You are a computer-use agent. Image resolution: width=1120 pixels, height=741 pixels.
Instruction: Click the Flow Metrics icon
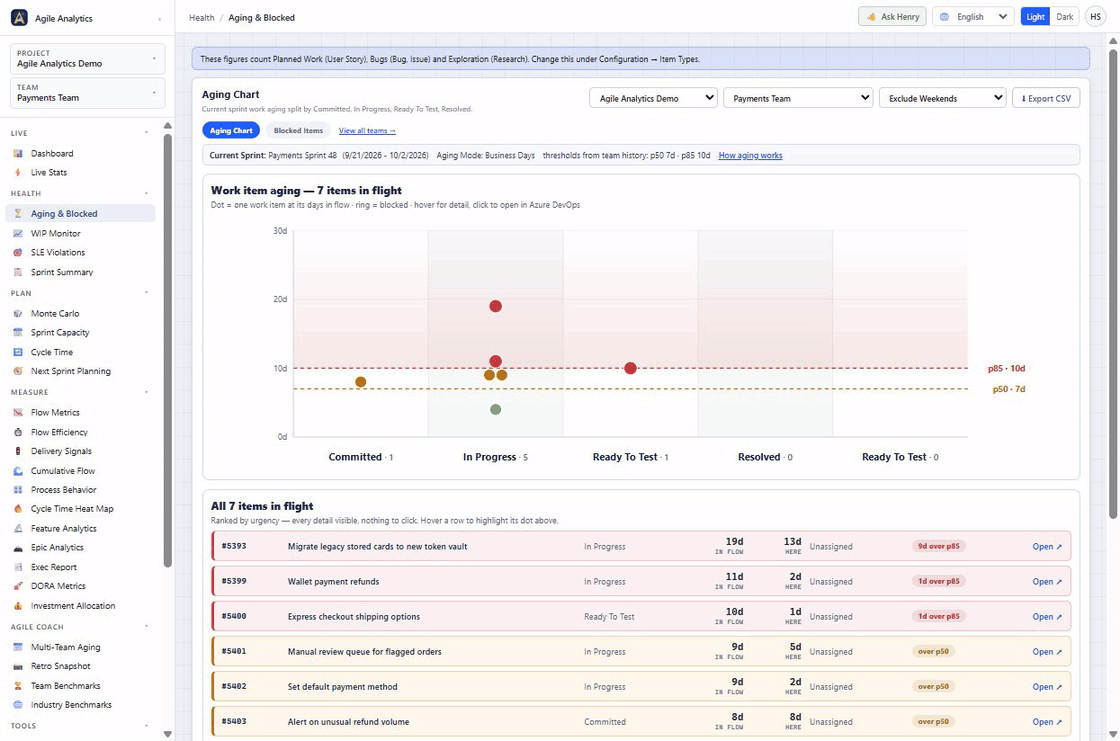pyautogui.click(x=18, y=413)
